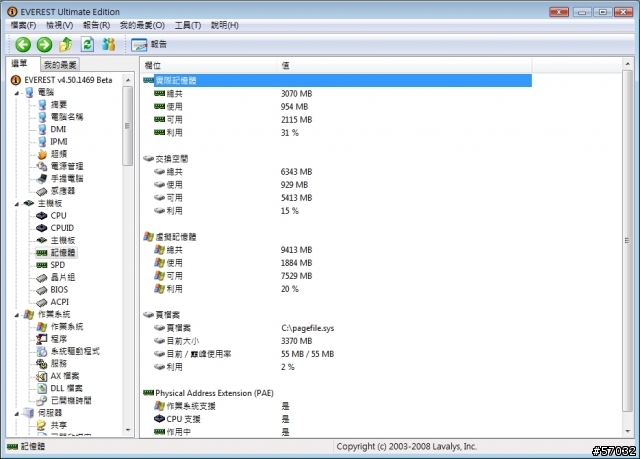The width and height of the screenshot is (640, 459).
Task: Open the SPD tree item
Action: click(58, 265)
